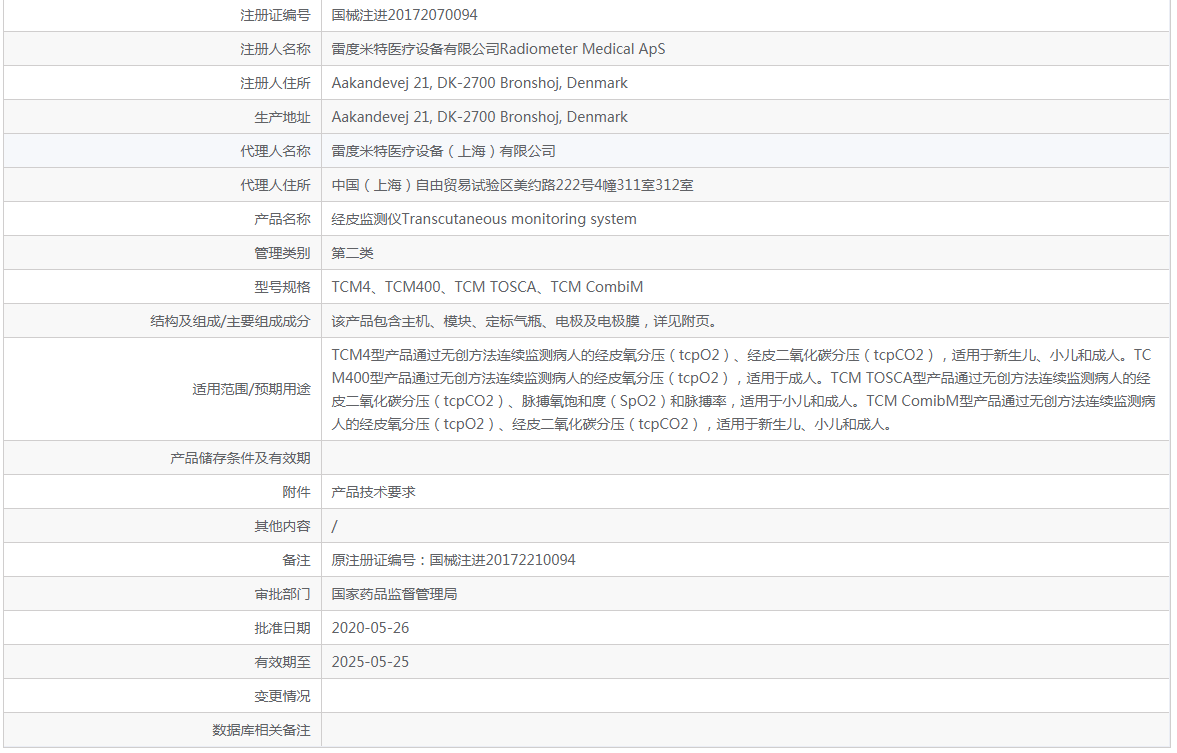
Task: Click the 审批部门 label
Action: (x=282, y=594)
